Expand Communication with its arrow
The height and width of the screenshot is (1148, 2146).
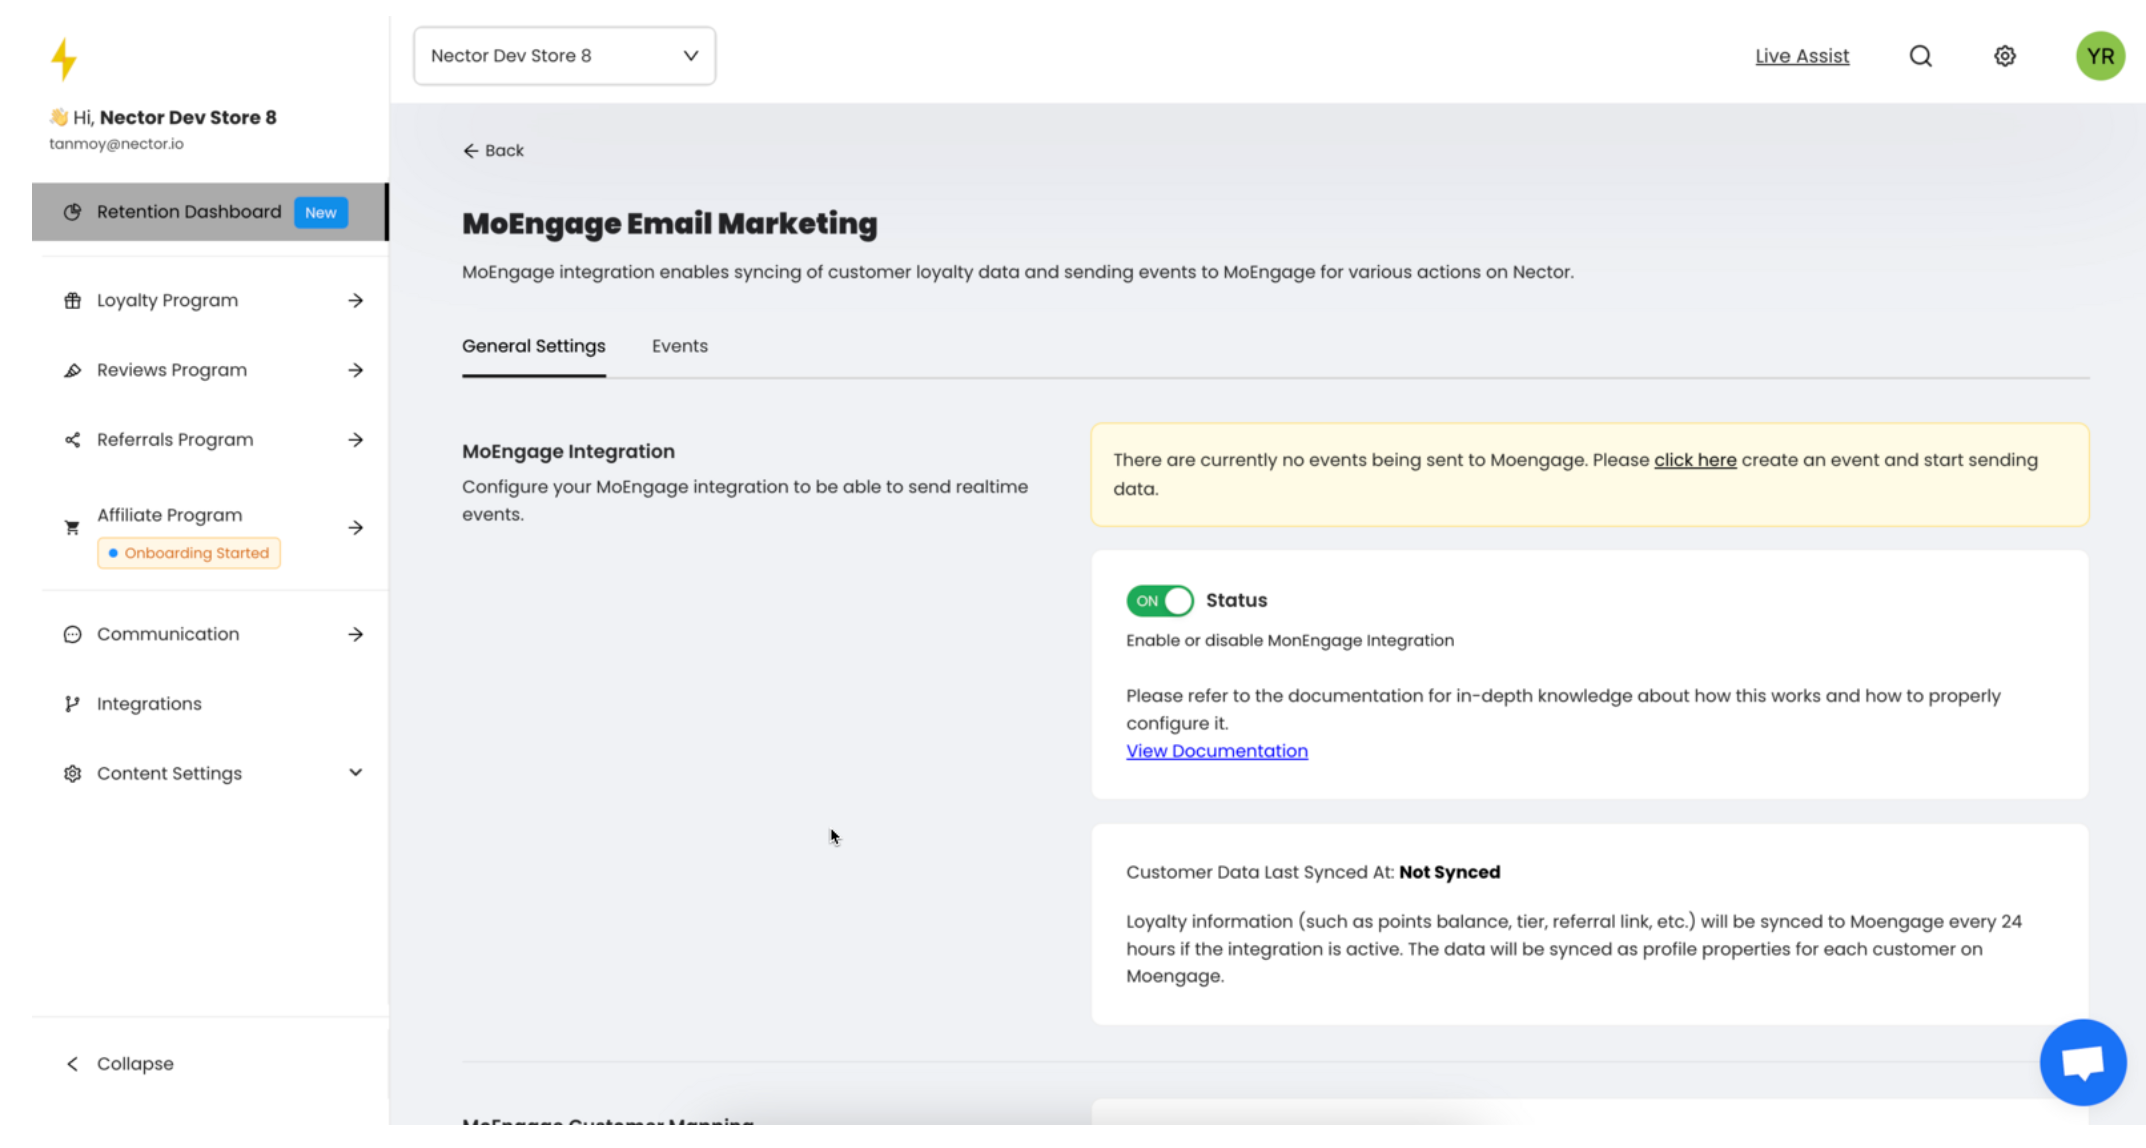pos(355,634)
